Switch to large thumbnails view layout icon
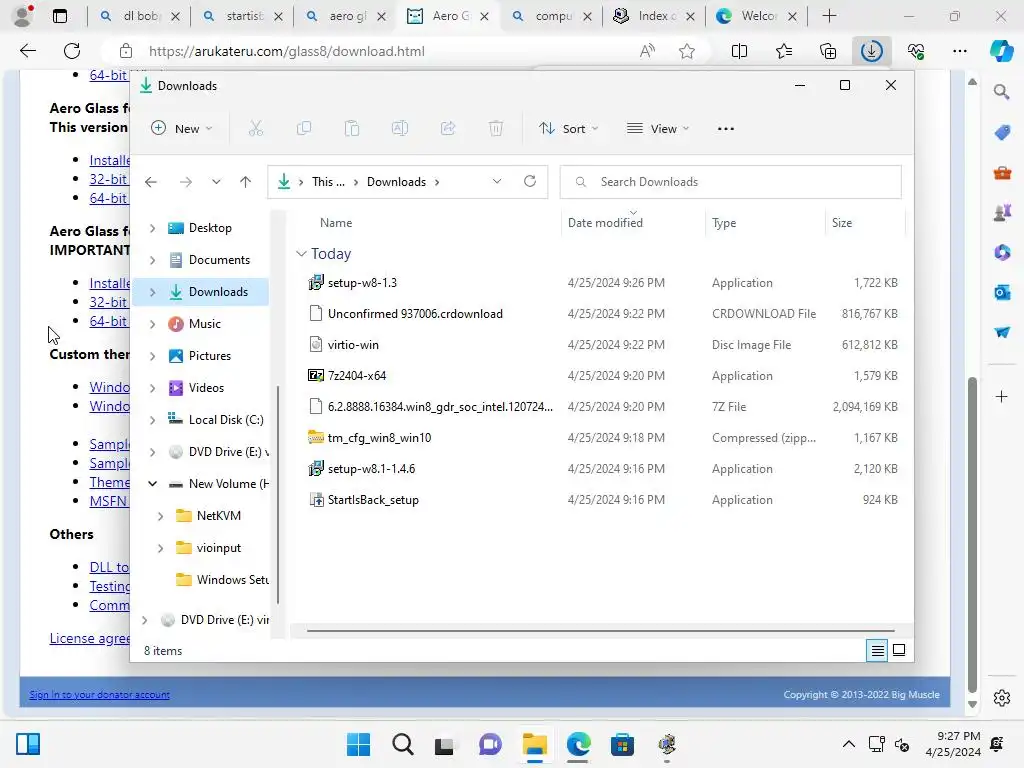 pyautogui.click(x=899, y=650)
